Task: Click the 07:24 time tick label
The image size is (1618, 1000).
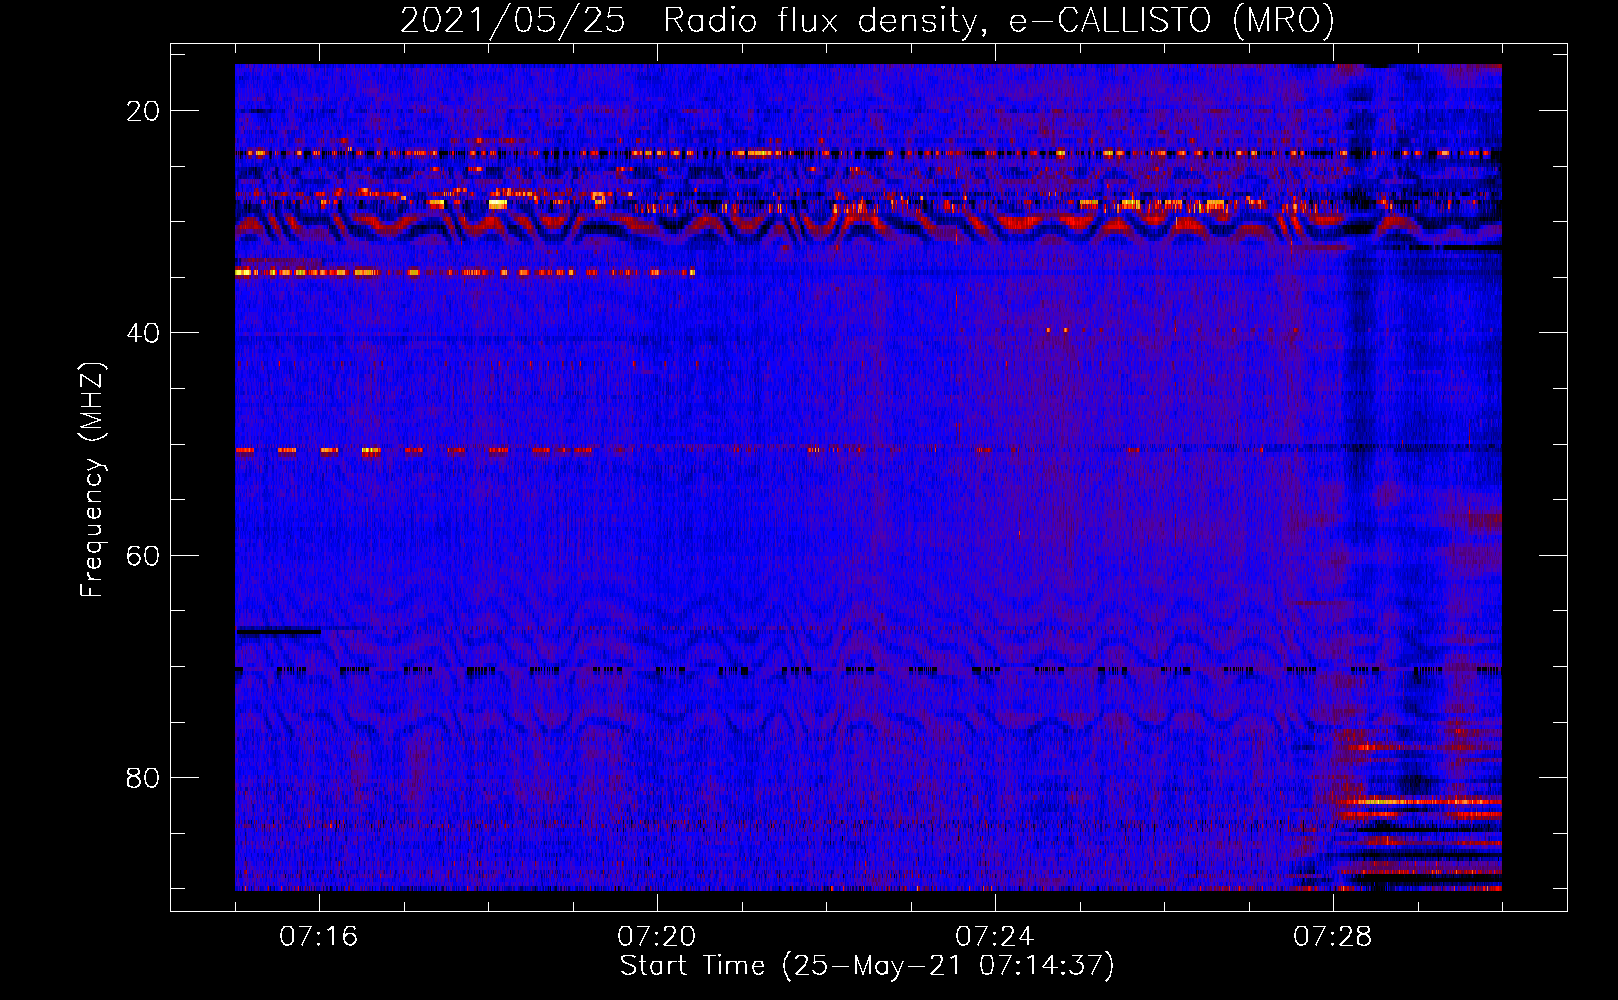Action: tap(994, 937)
